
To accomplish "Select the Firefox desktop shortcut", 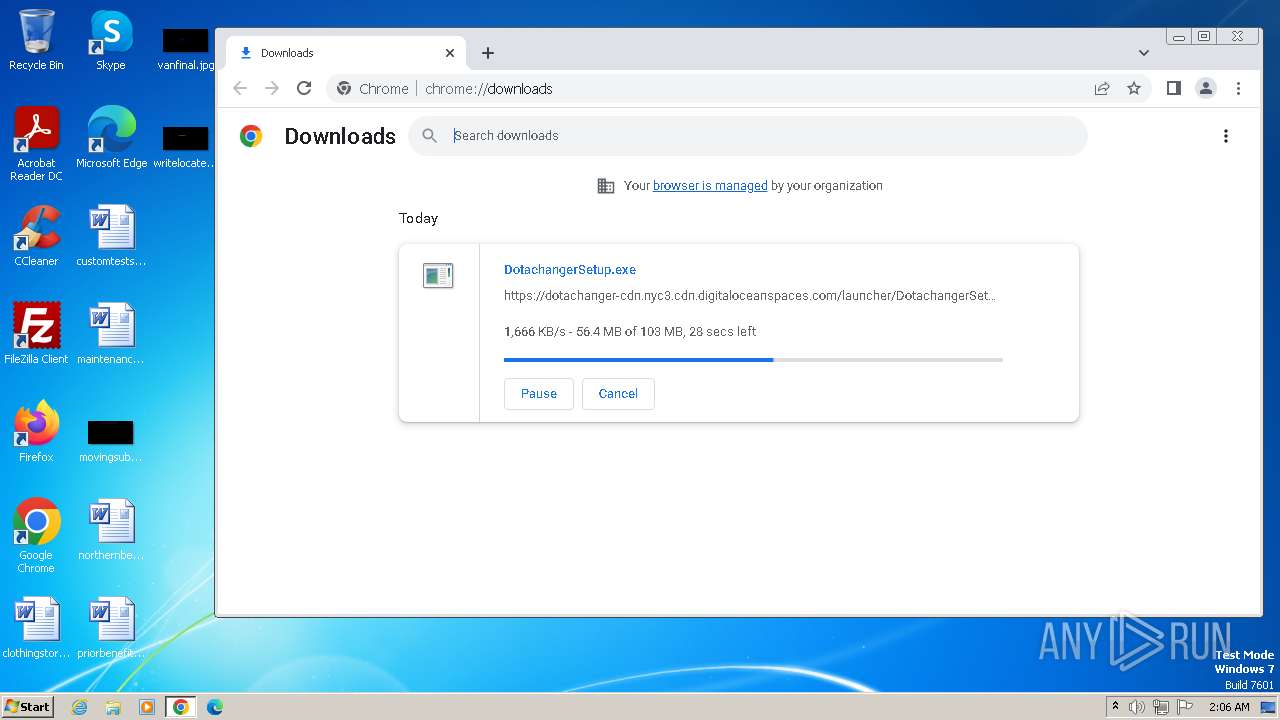I will [x=36, y=432].
